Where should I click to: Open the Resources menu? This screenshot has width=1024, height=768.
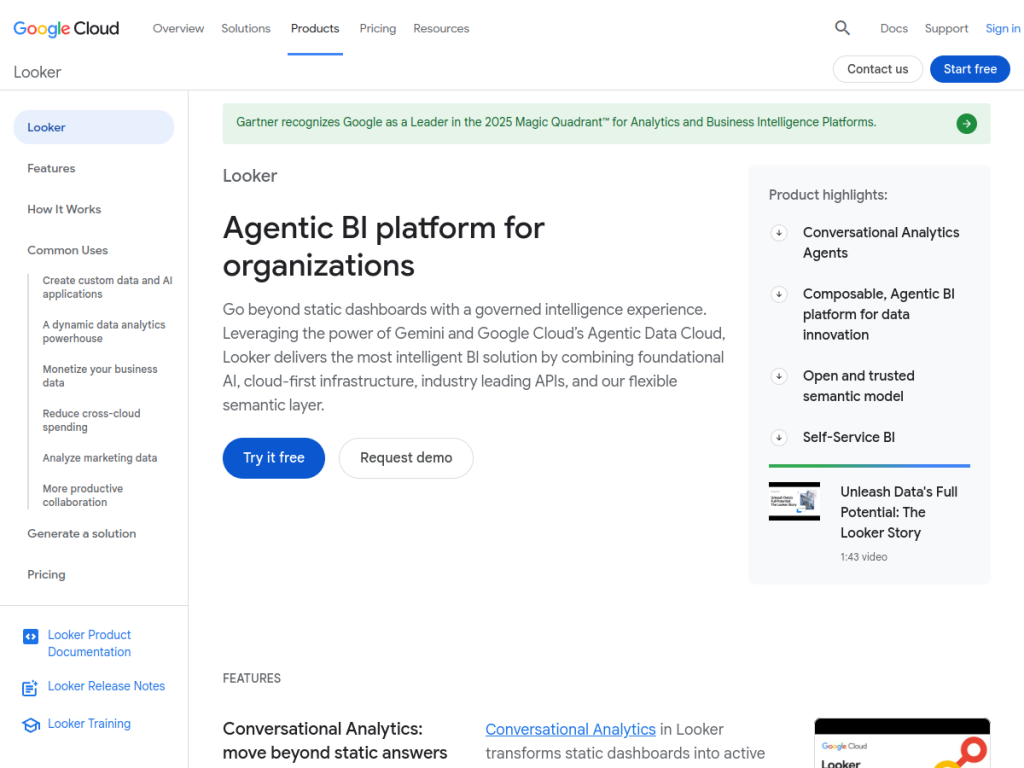pos(441,29)
